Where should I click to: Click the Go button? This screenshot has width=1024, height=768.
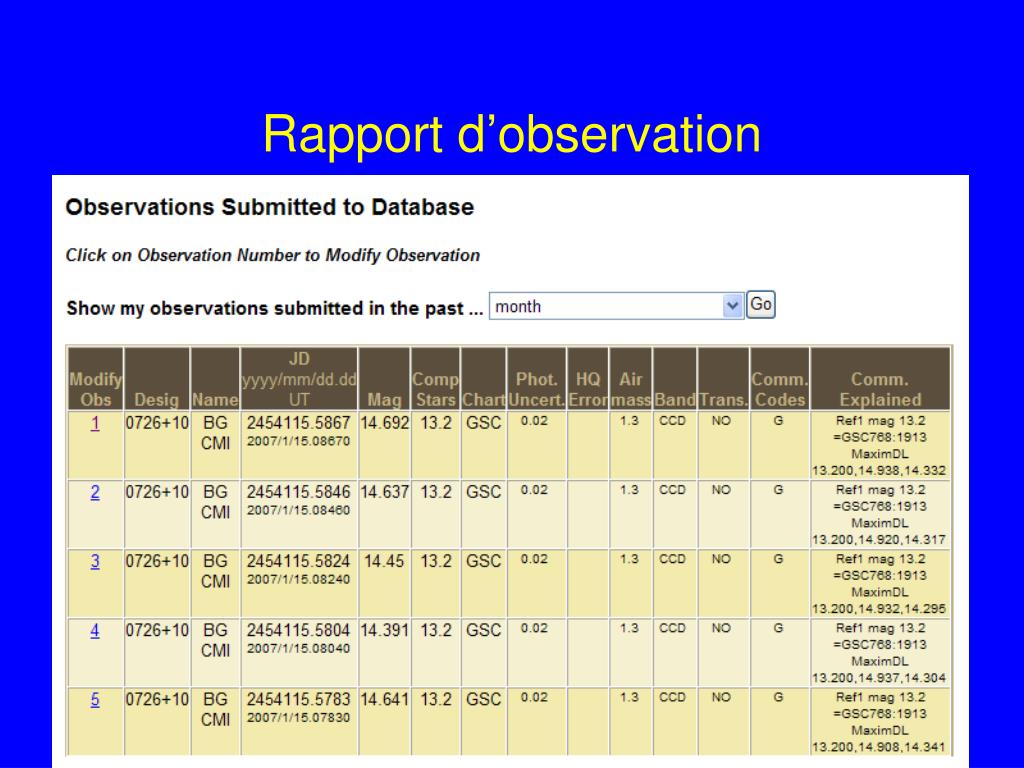tap(761, 304)
